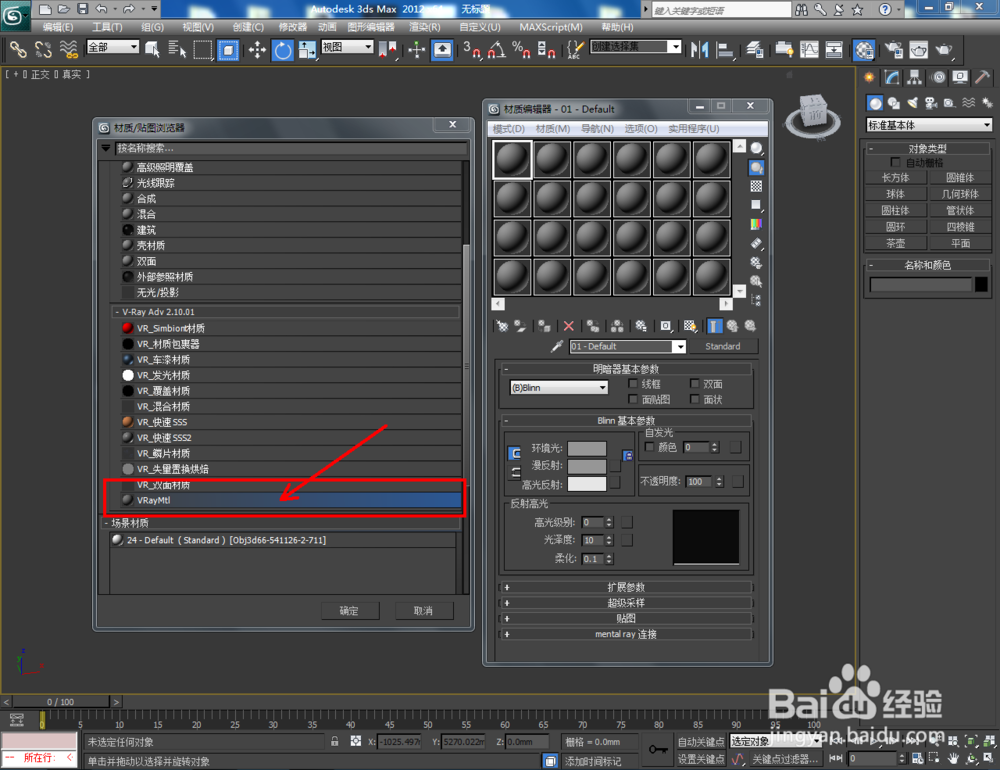The image size is (1000, 770).
Task: Open the MAXScript(M) menu
Action: pos(551,27)
